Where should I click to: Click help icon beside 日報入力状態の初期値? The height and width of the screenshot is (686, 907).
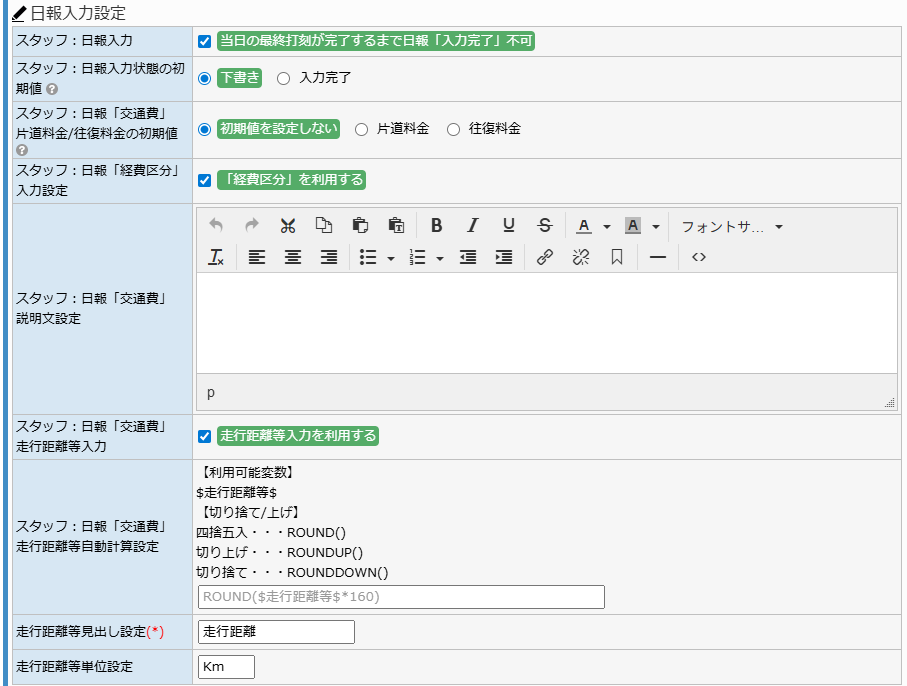(52, 89)
